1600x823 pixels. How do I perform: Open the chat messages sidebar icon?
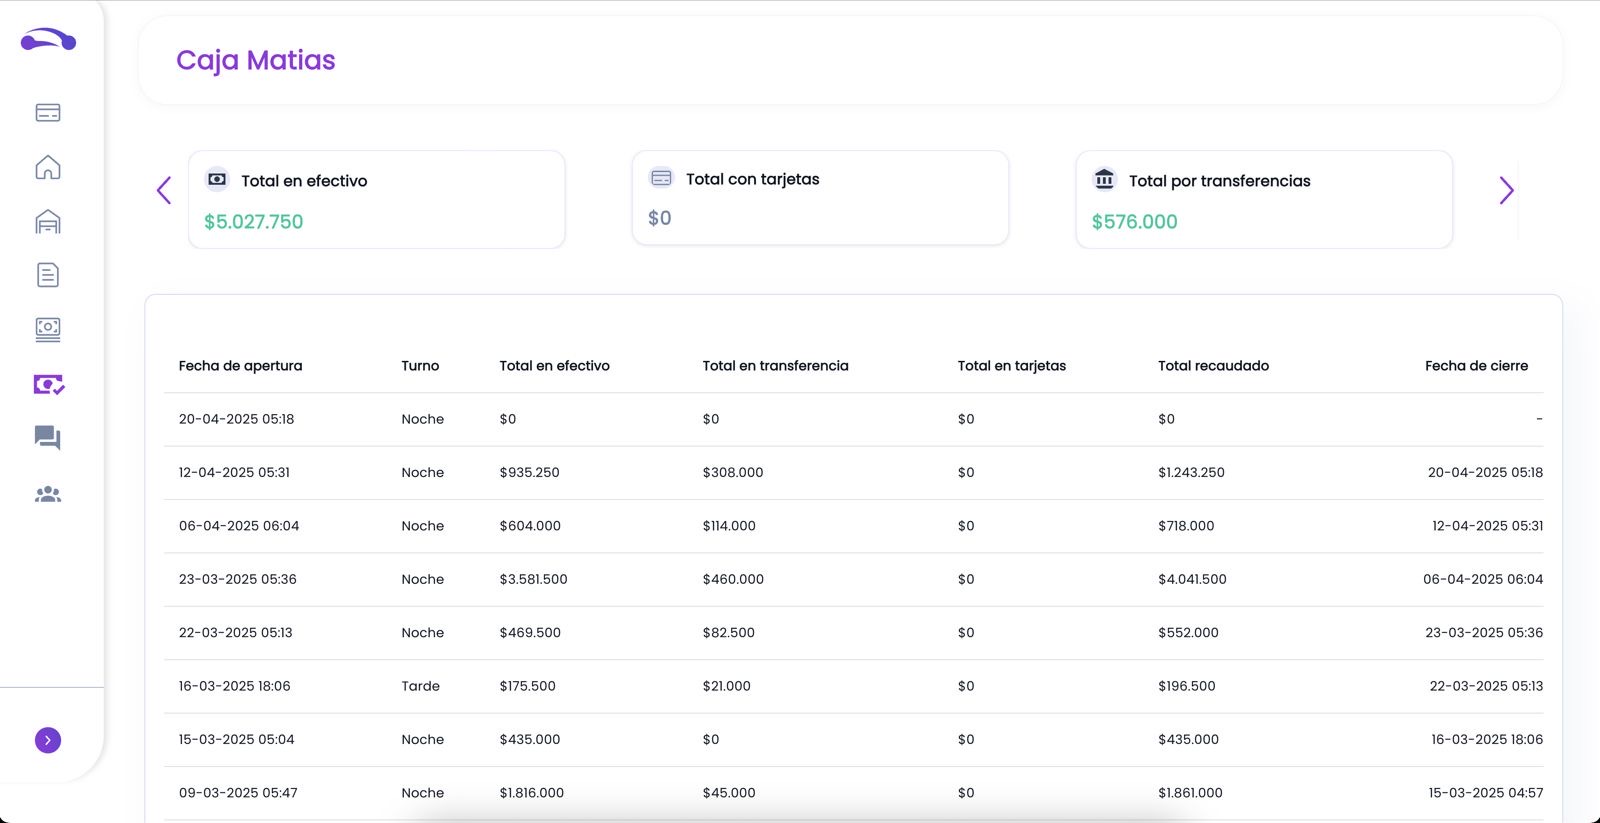coord(48,438)
